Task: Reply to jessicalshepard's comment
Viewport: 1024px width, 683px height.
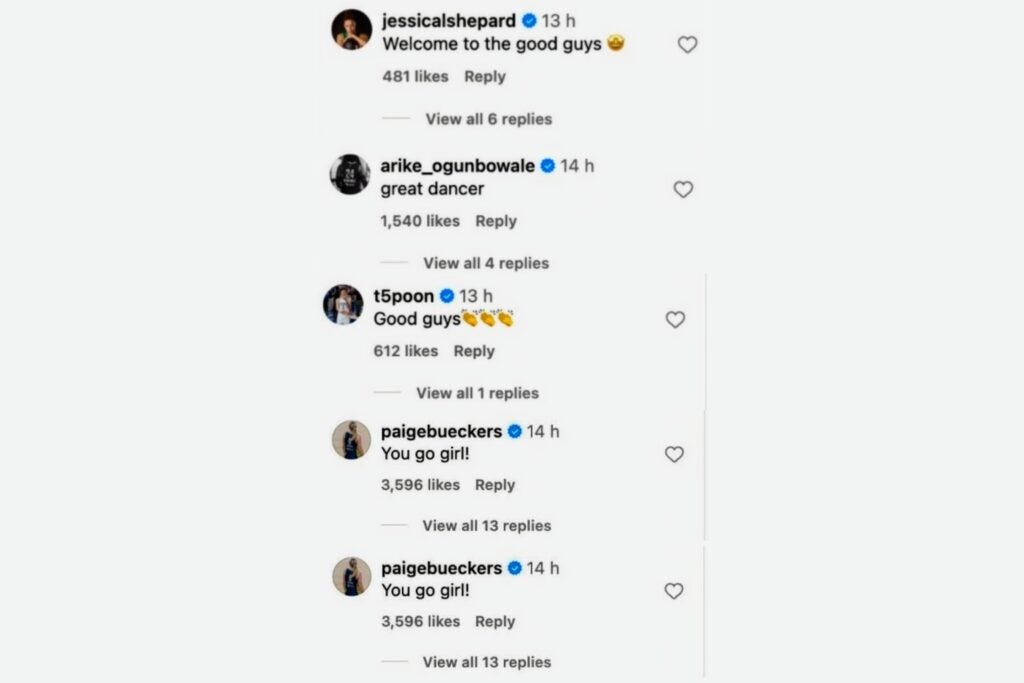Action: click(485, 76)
